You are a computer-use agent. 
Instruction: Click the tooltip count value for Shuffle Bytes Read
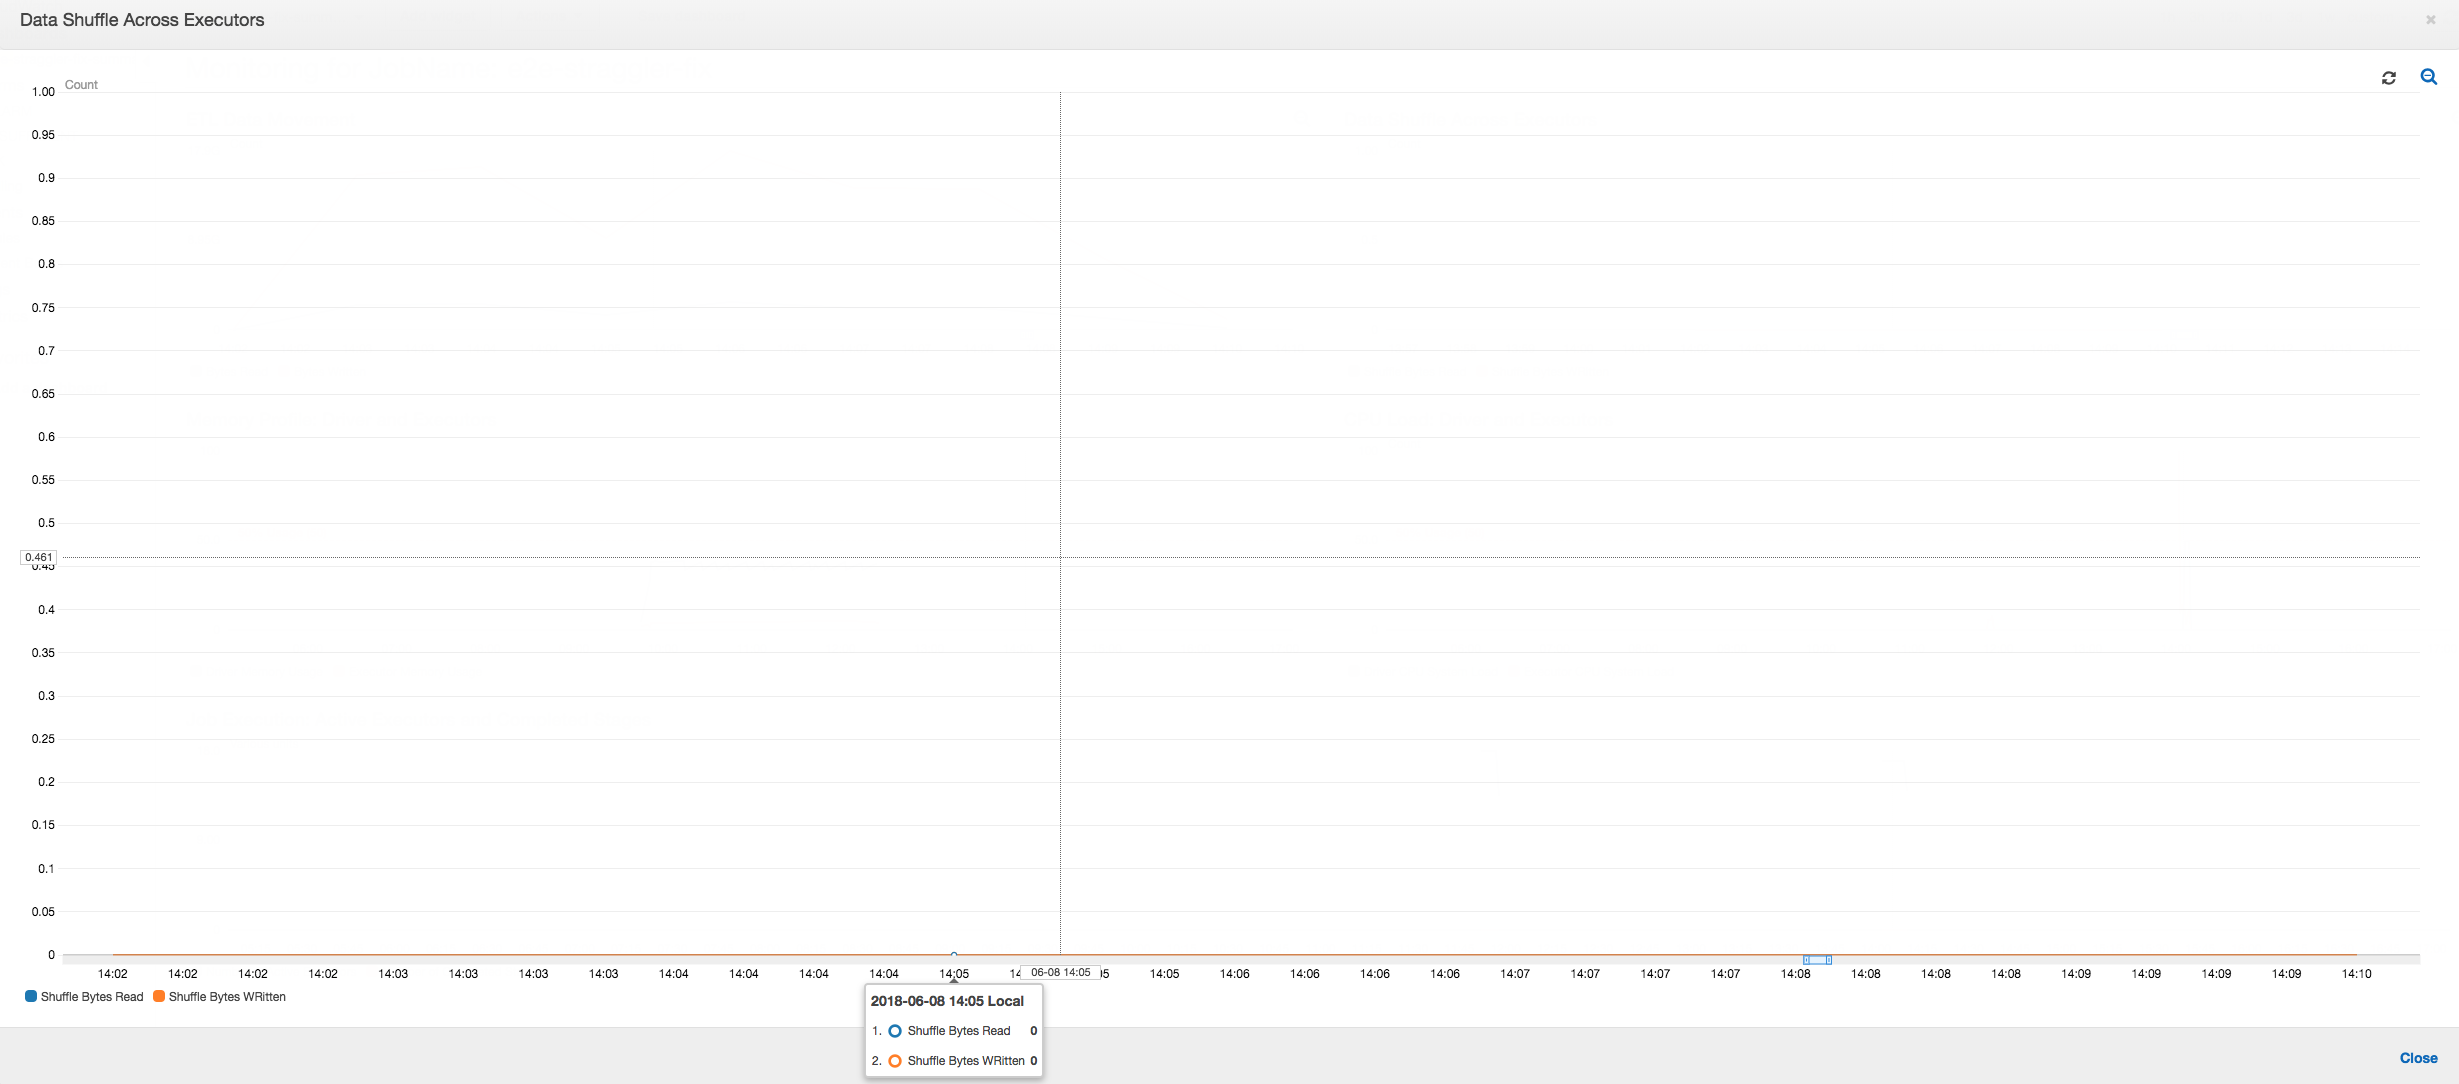tap(1035, 1031)
